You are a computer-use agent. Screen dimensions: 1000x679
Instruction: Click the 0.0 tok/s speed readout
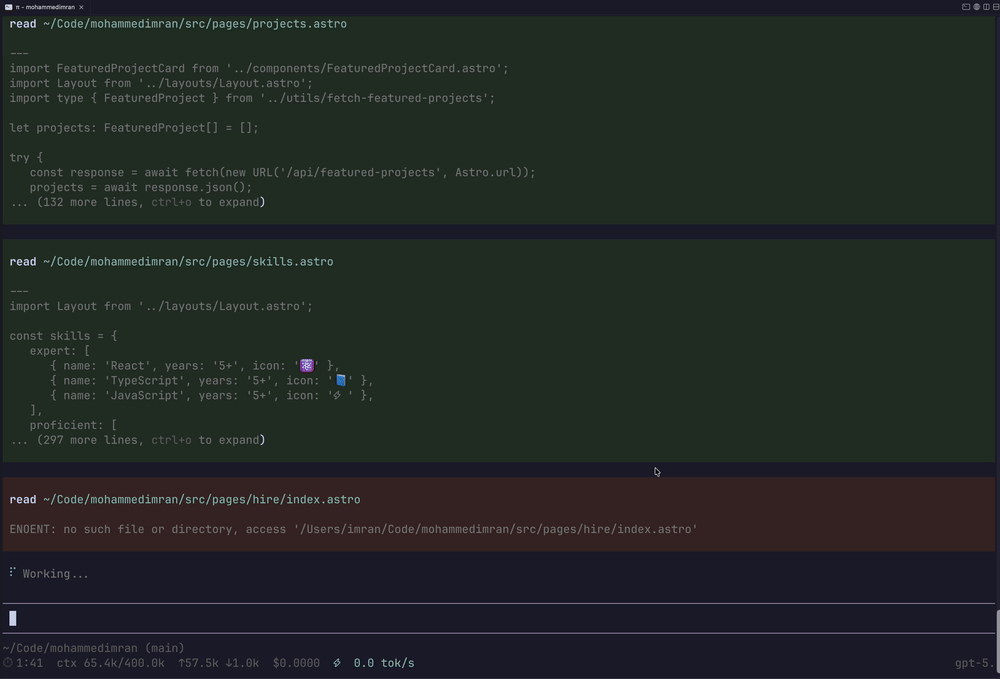click(x=384, y=663)
